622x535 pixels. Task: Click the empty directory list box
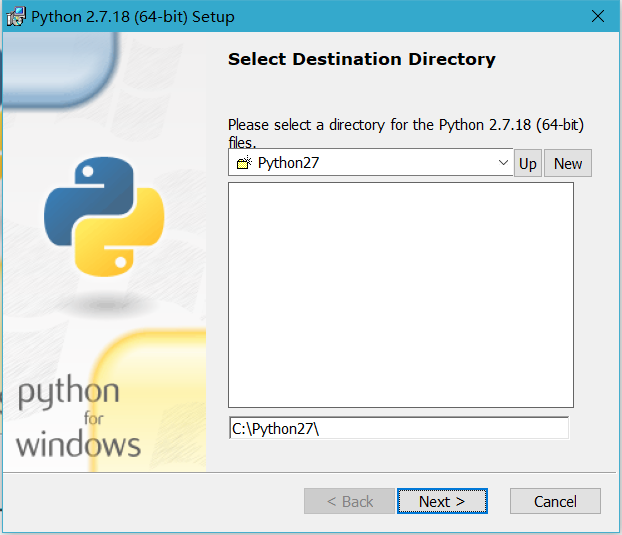(x=401, y=295)
